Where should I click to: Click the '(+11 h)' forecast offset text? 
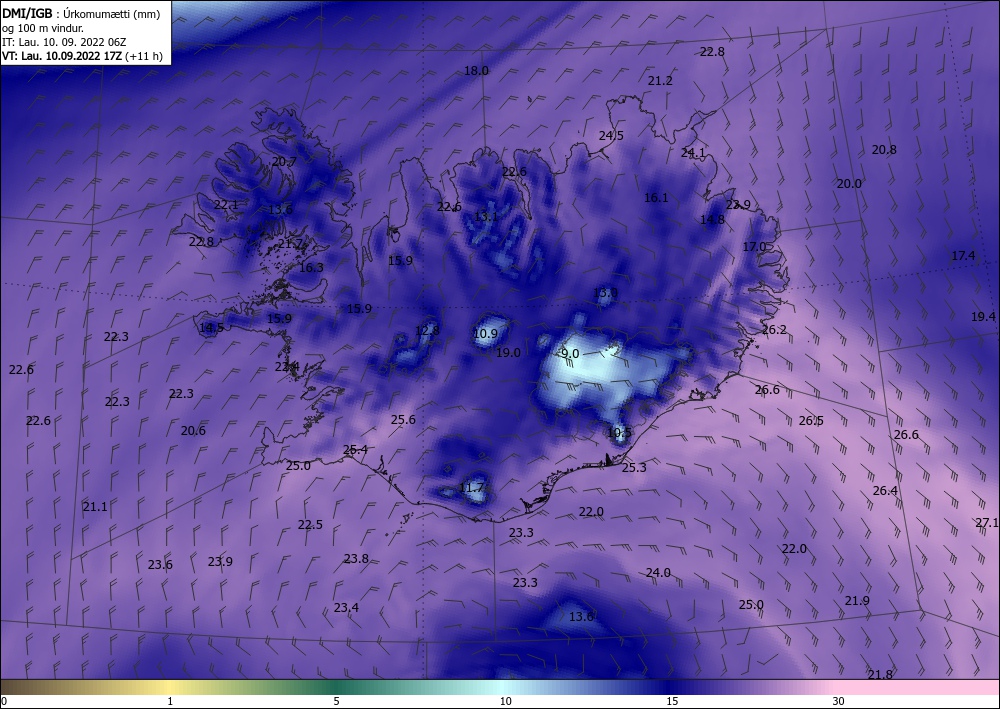(144, 56)
